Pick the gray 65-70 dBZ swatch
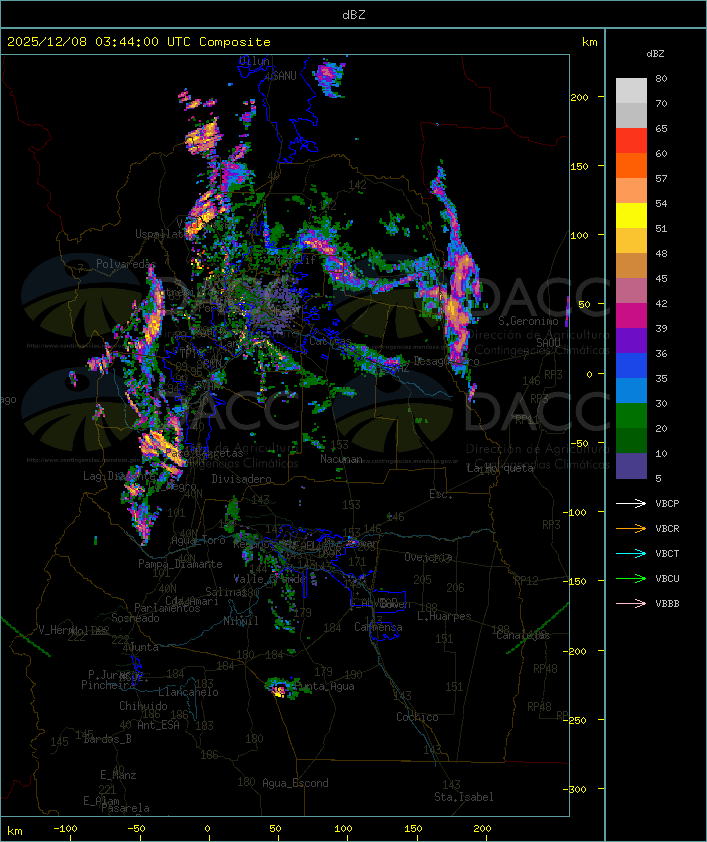 (x=631, y=115)
